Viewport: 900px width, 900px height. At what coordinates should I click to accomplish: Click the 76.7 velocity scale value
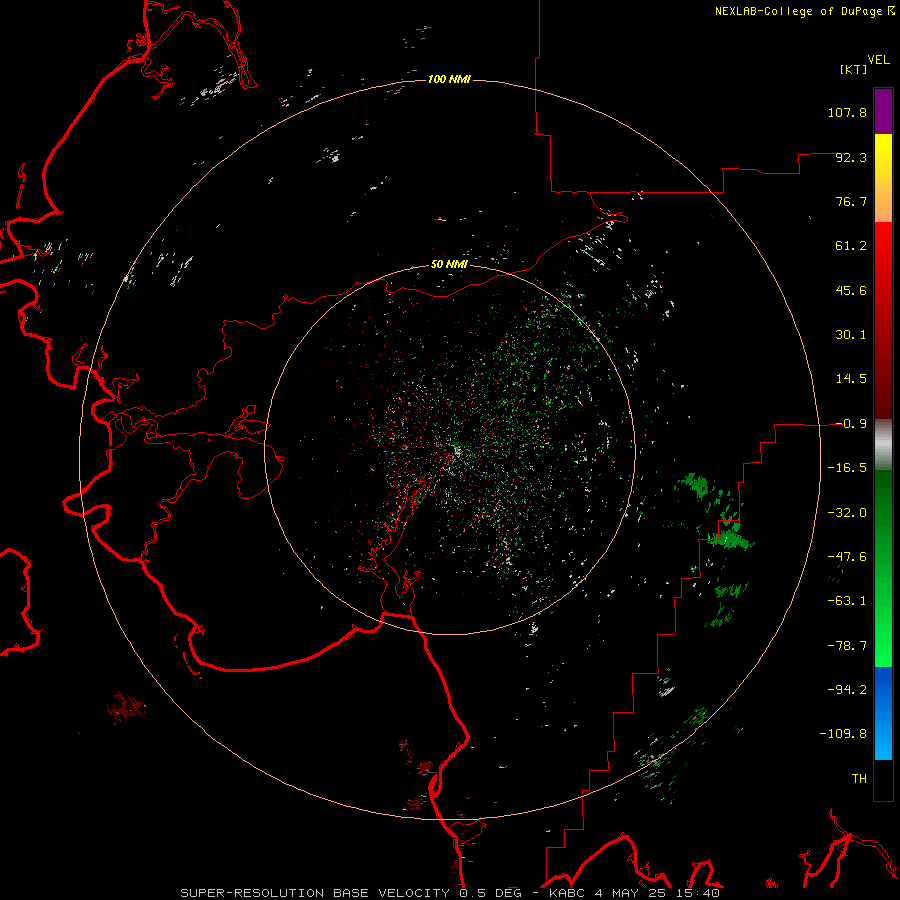point(851,201)
